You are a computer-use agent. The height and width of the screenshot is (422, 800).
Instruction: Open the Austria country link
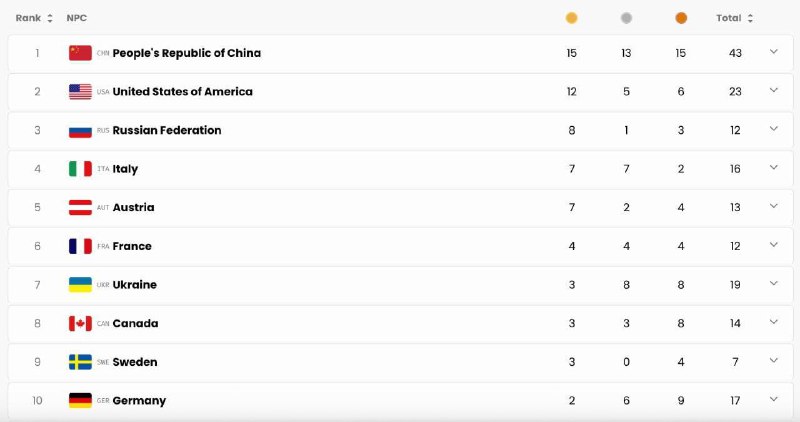tap(133, 208)
